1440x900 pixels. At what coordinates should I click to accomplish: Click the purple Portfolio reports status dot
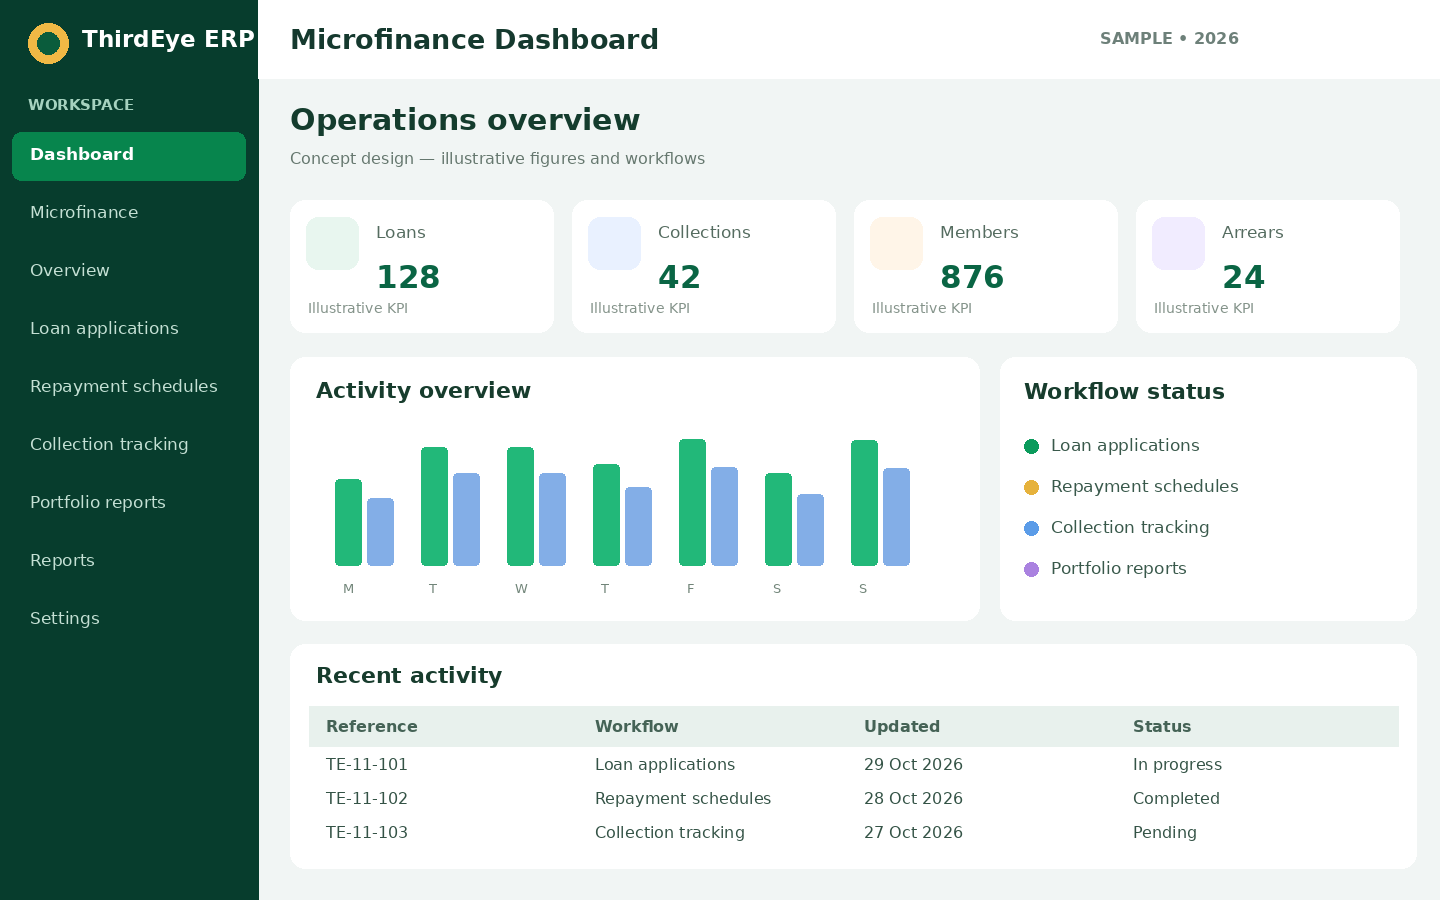pos(1031,569)
